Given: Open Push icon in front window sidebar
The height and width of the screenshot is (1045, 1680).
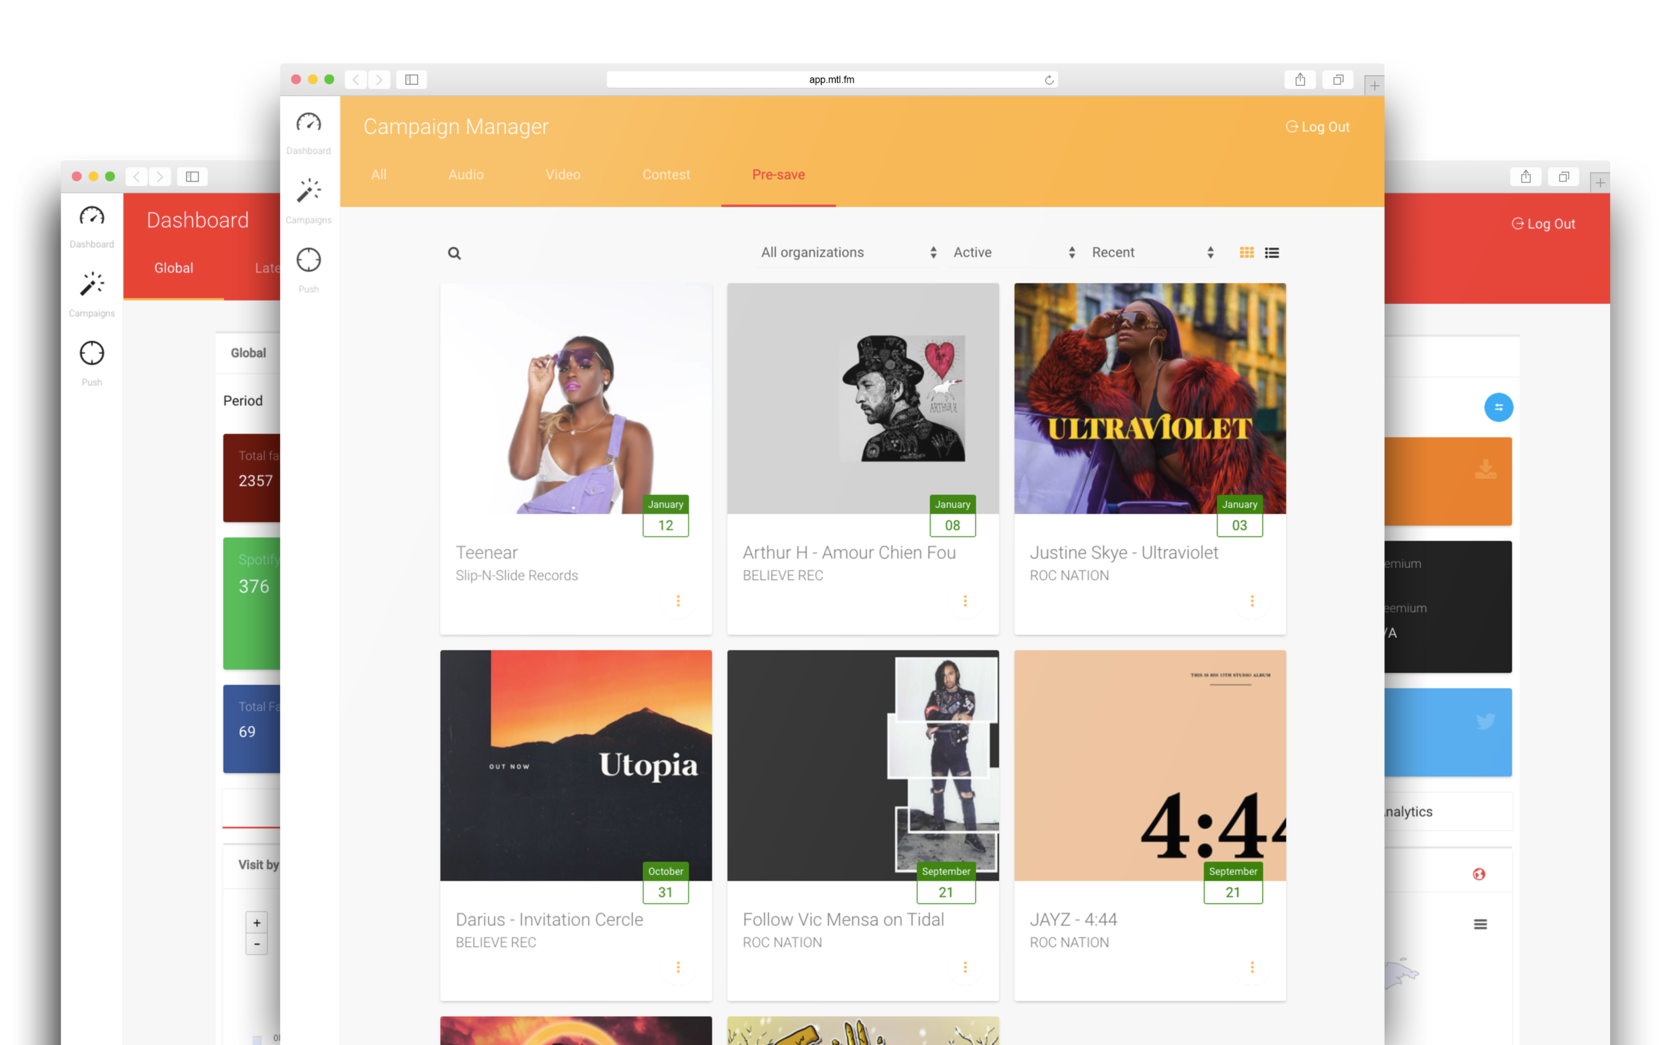Looking at the screenshot, I should point(308,260).
